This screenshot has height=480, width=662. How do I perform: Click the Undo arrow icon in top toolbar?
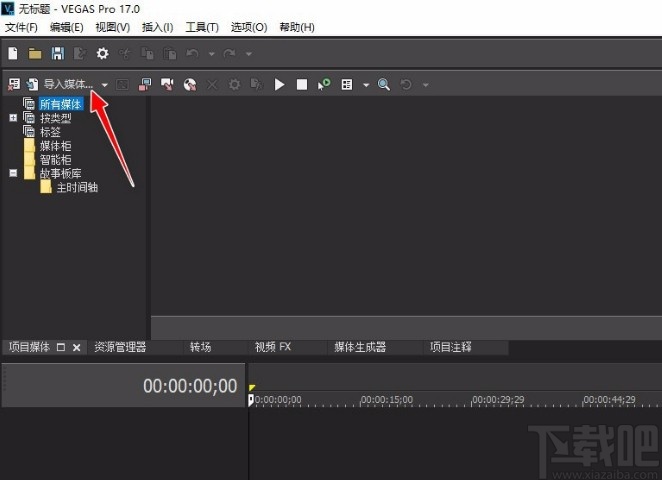pos(193,54)
